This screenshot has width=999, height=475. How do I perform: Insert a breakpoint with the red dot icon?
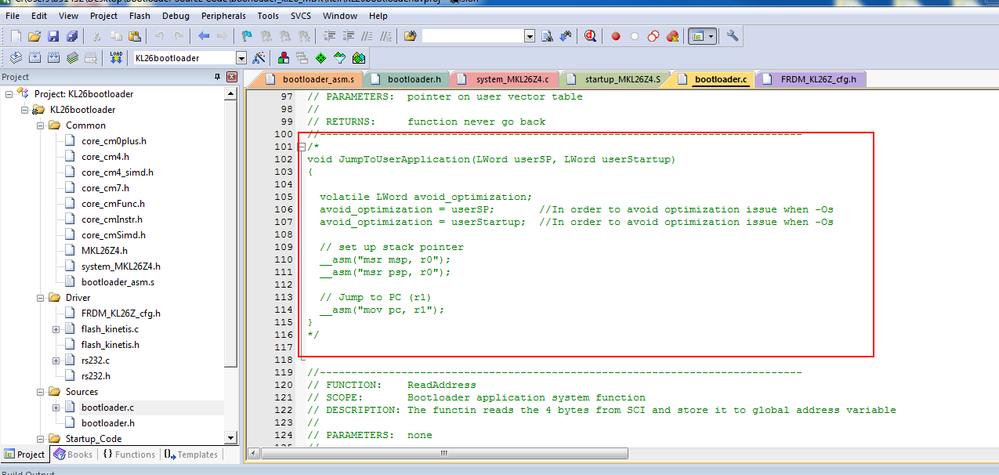pyautogui.click(x=615, y=36)
